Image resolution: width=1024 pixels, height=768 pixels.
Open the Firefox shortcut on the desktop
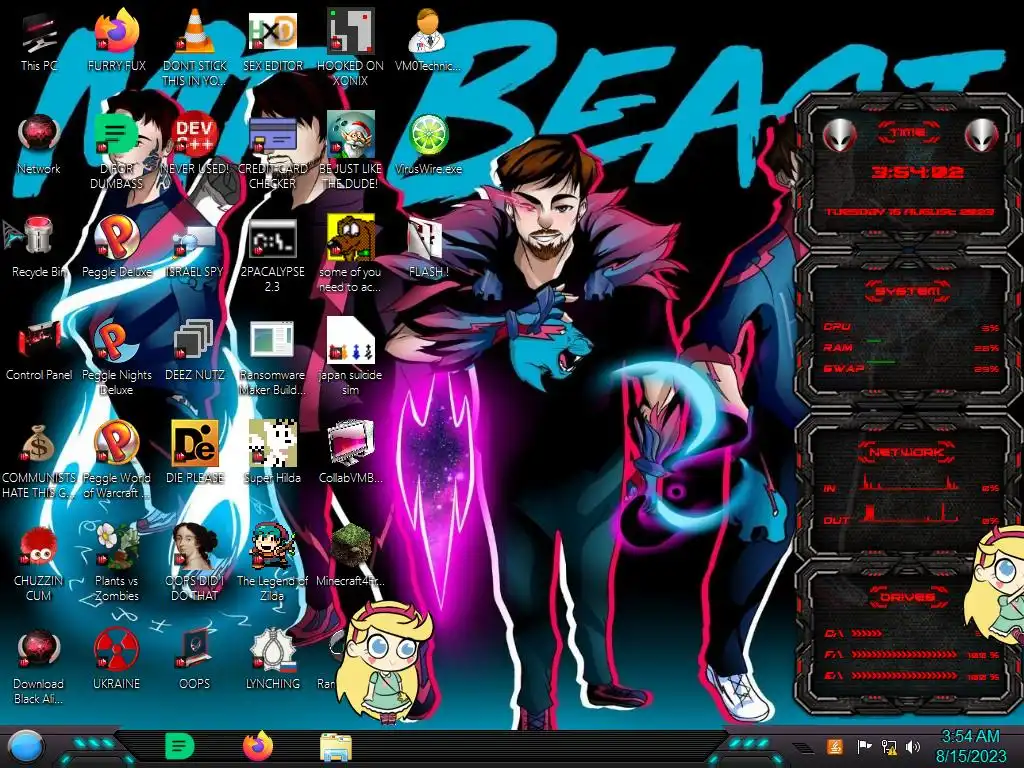click(117, 41)
